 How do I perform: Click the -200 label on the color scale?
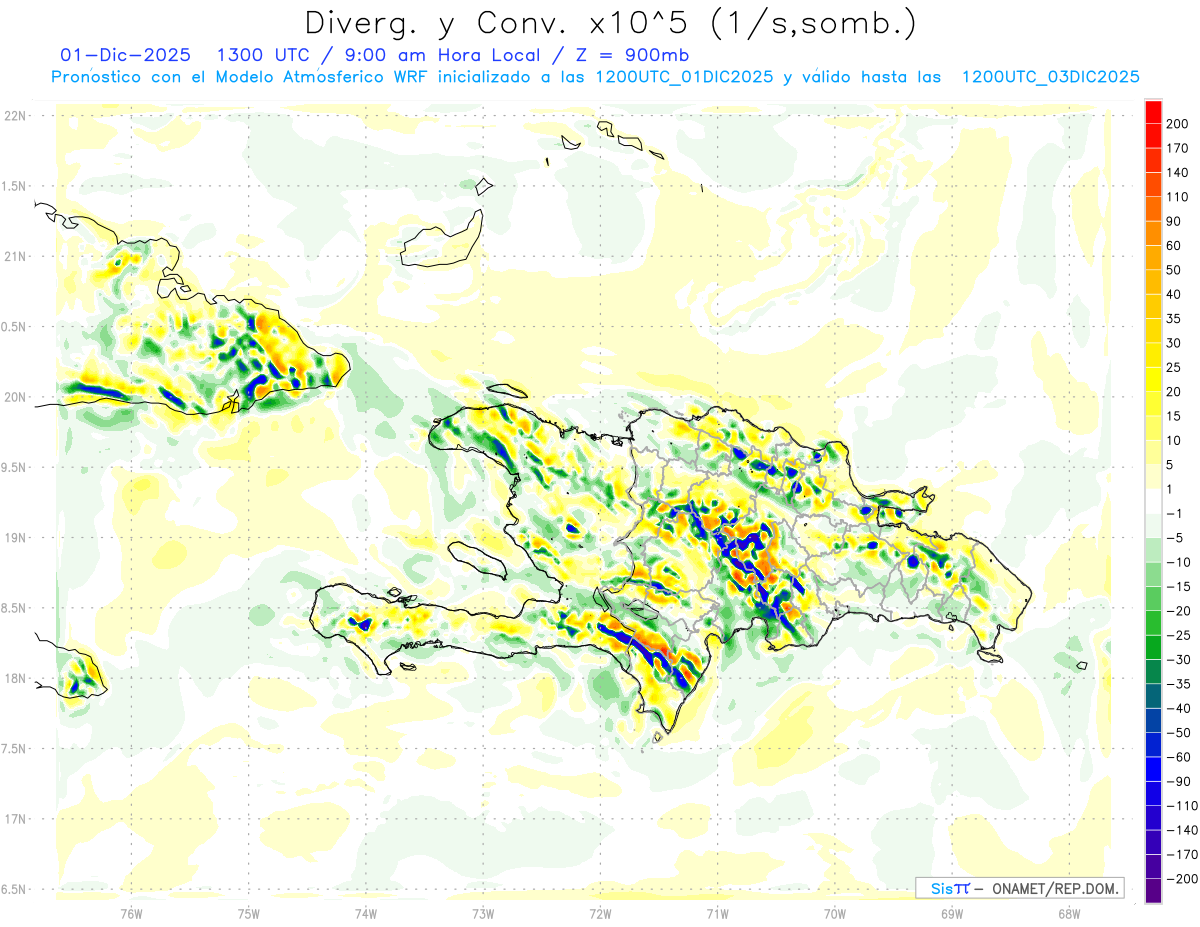[1177, 879]
